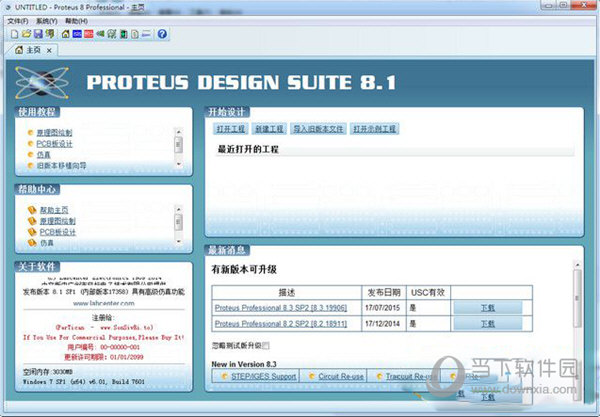Click the book icon beside 帮助主页

coord(32,210)
